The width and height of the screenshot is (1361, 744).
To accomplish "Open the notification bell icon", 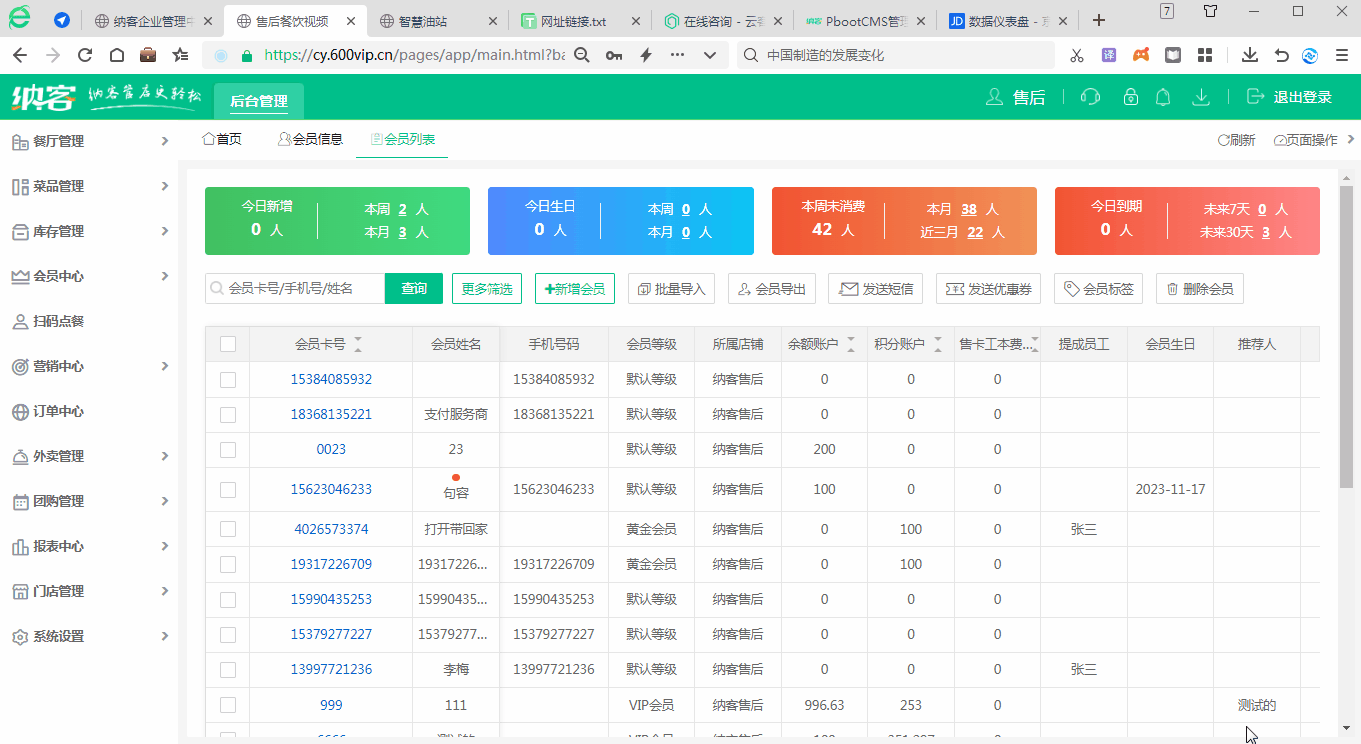I will pos(1163,97).
